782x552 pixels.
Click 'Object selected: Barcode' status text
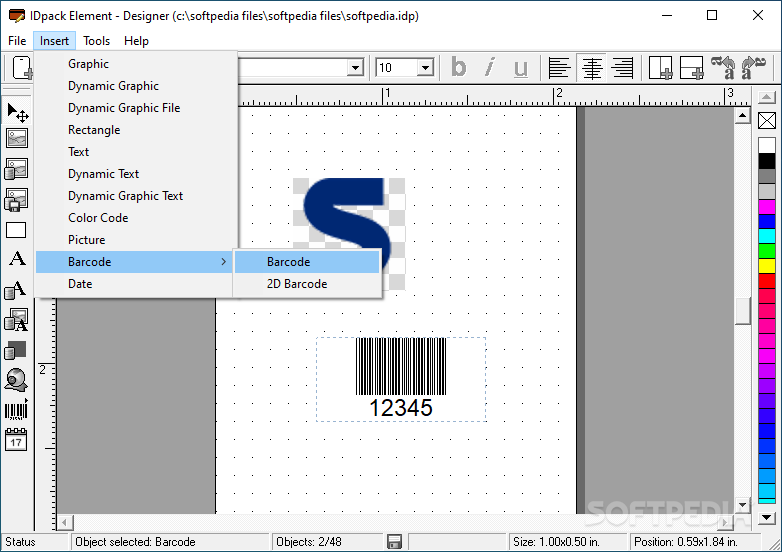pos(135,542)
